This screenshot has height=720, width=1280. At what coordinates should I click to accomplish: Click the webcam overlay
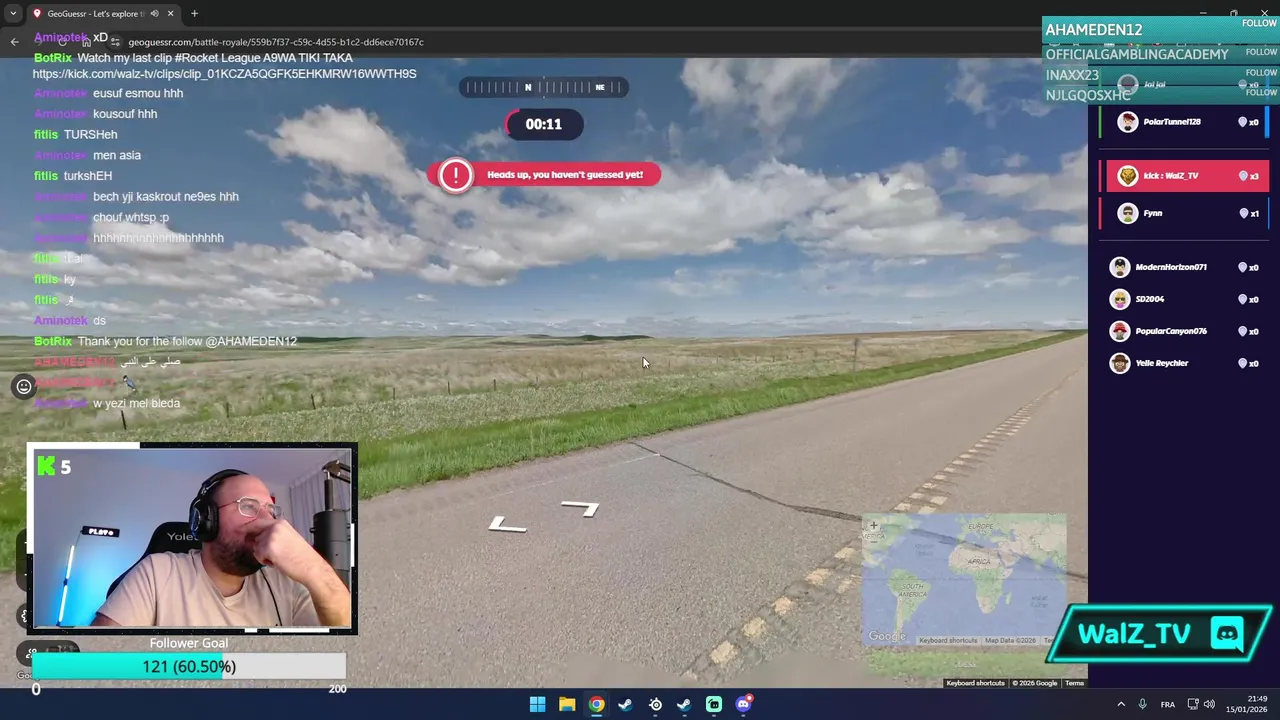coord(192,538)
